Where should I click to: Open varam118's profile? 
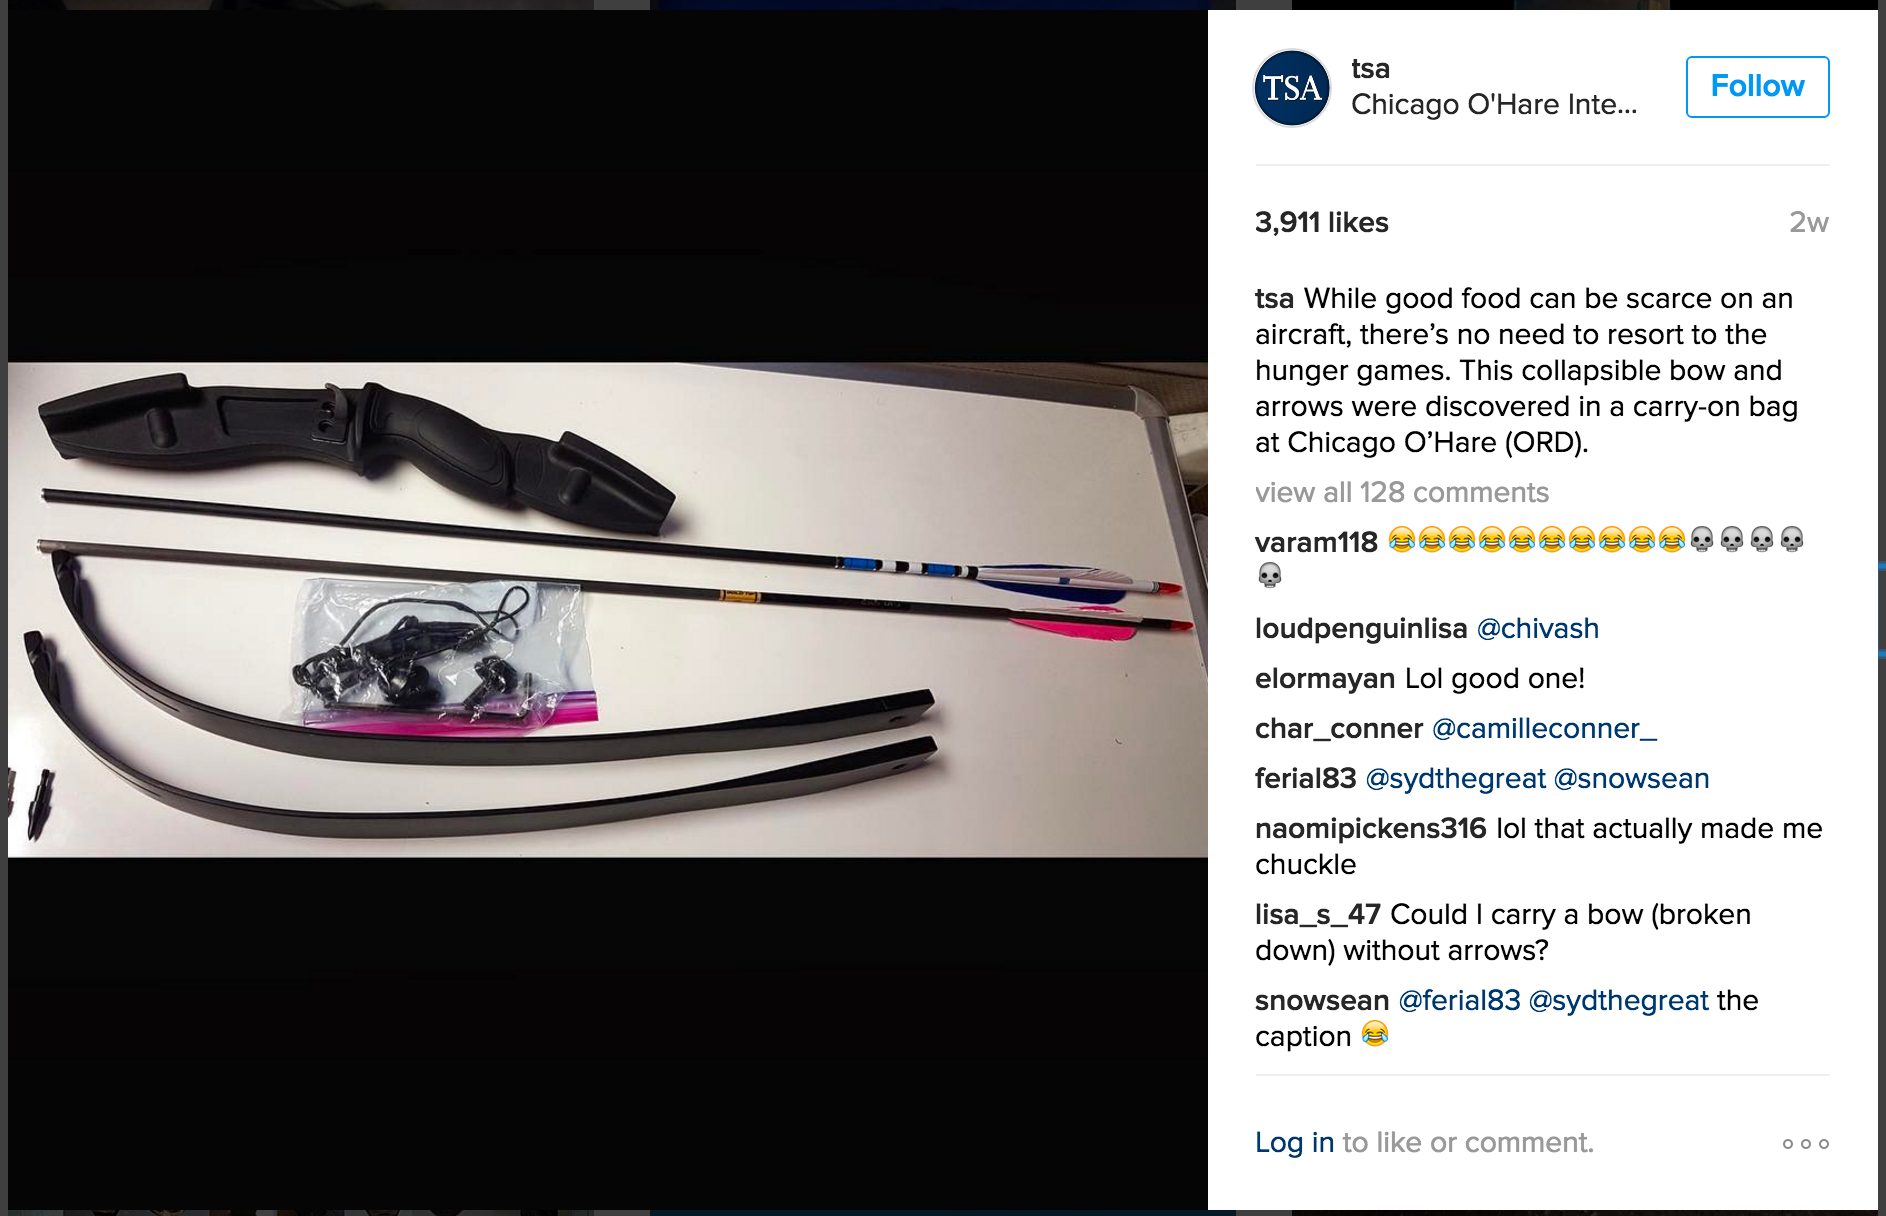[1316, 542]
